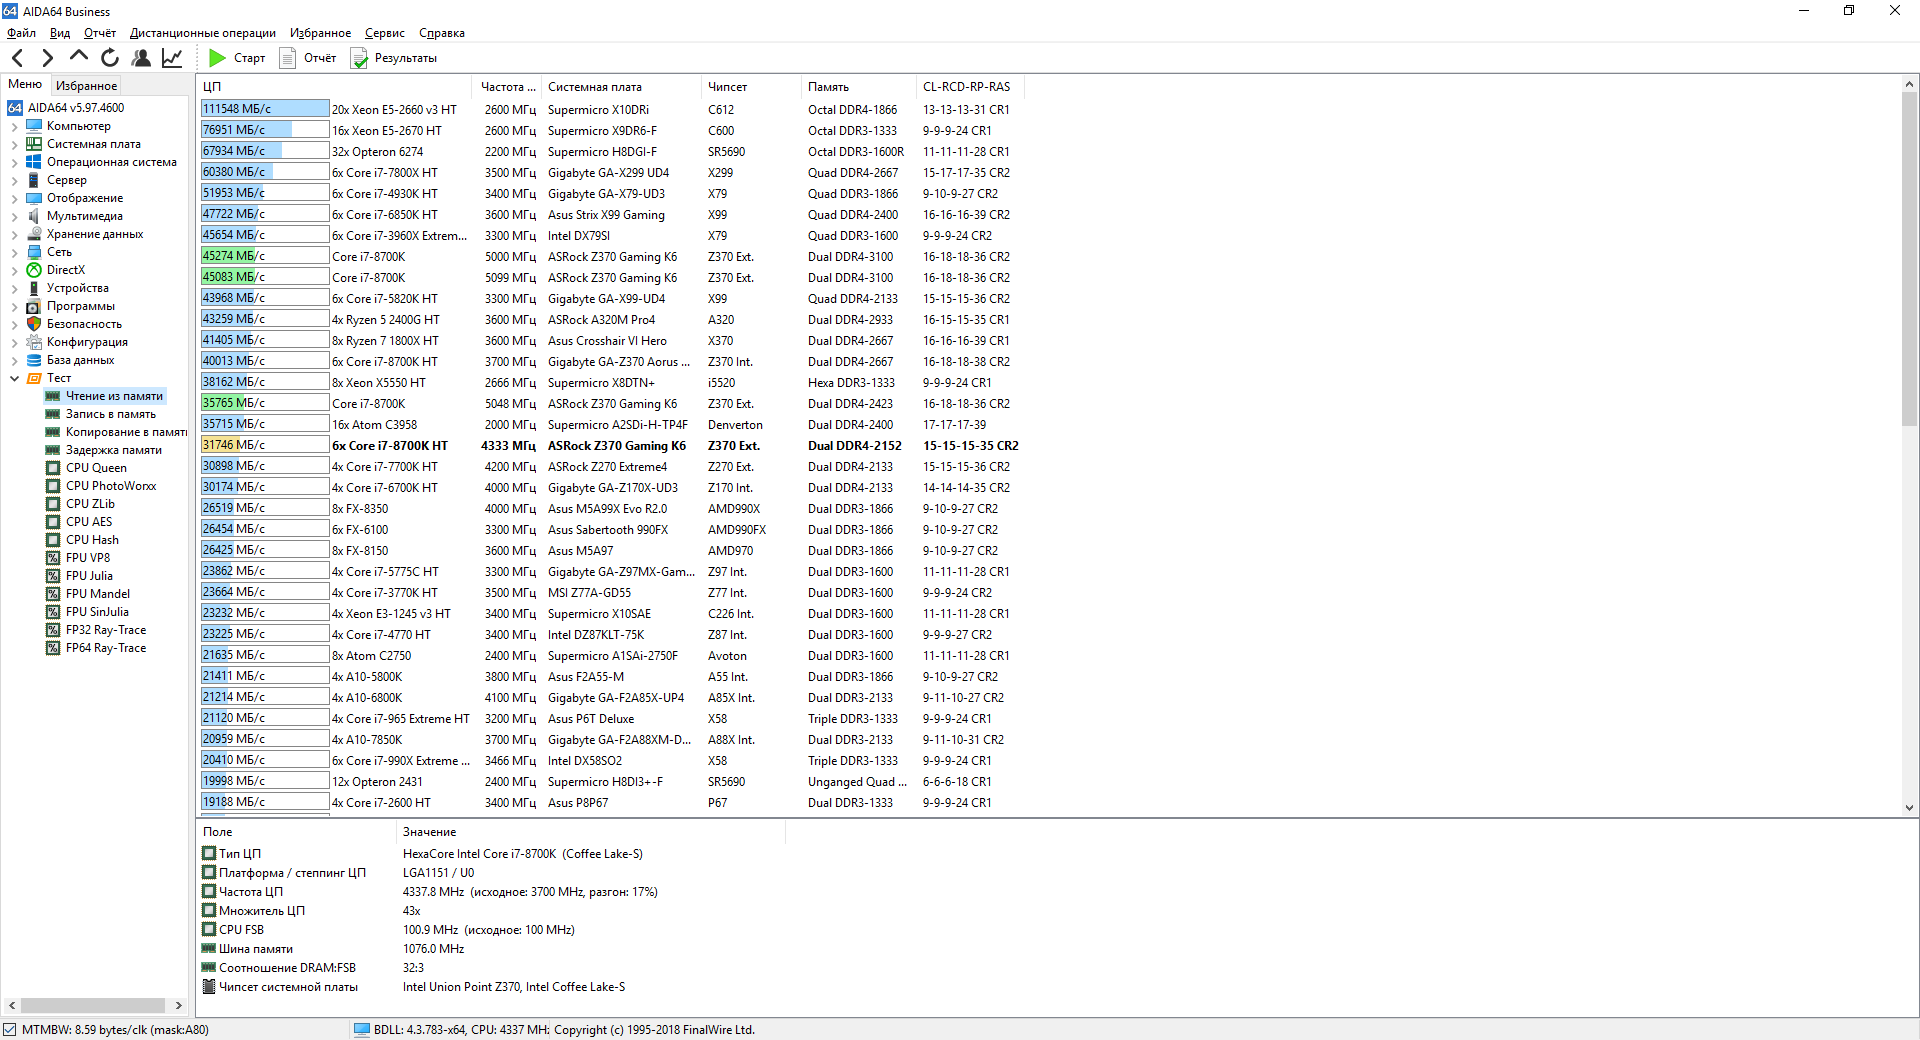
Task: Click the Конфигурация tree icon
Action: pyautogui.click(x=34, y=342)
